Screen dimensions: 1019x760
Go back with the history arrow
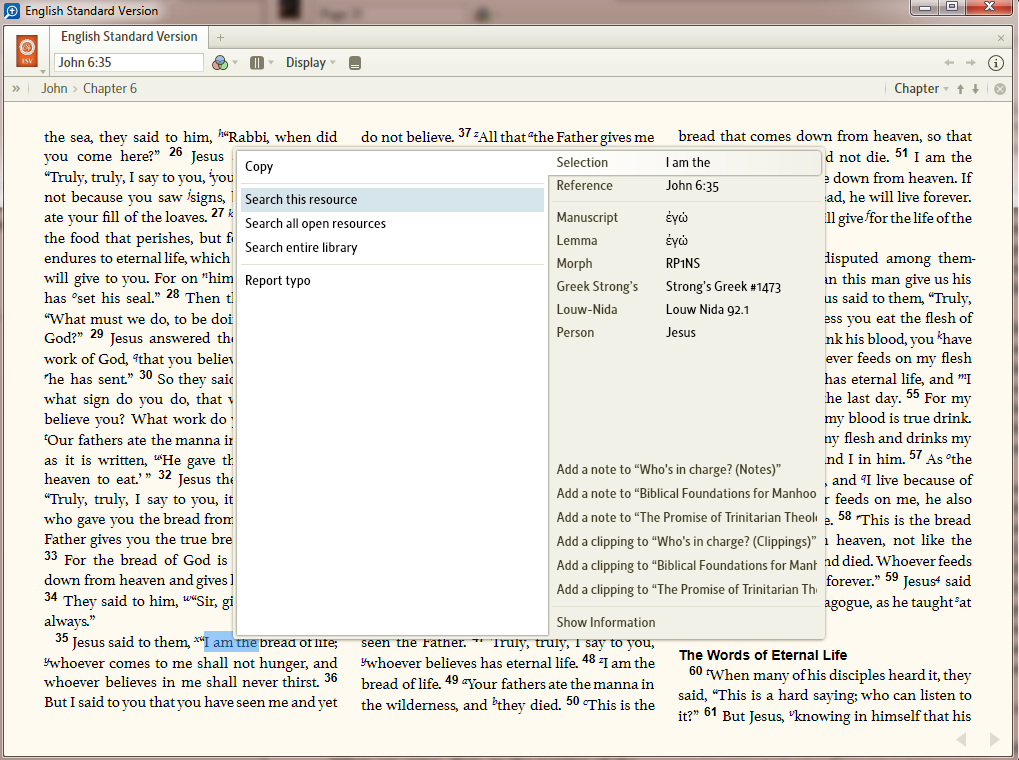949,62
